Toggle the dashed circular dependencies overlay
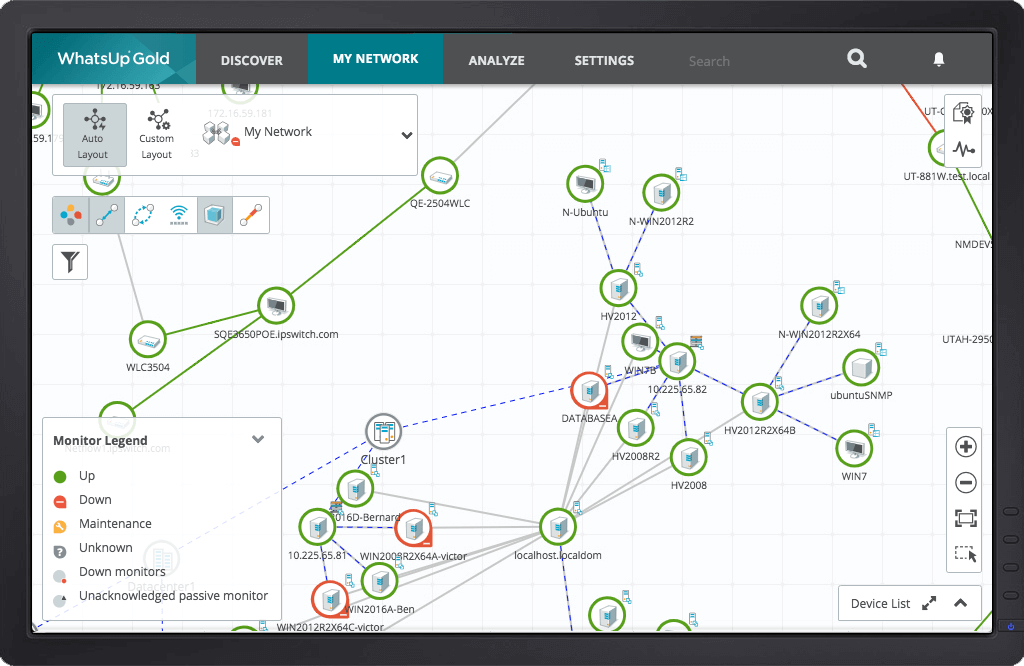1024x666 pixels. tap(142, 215)
